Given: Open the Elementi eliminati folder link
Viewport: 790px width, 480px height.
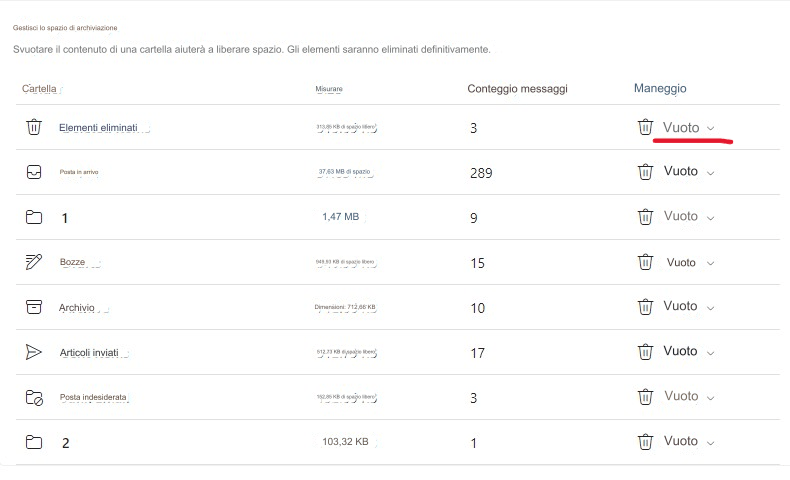Looking at the screenshot, I should 98,128.
